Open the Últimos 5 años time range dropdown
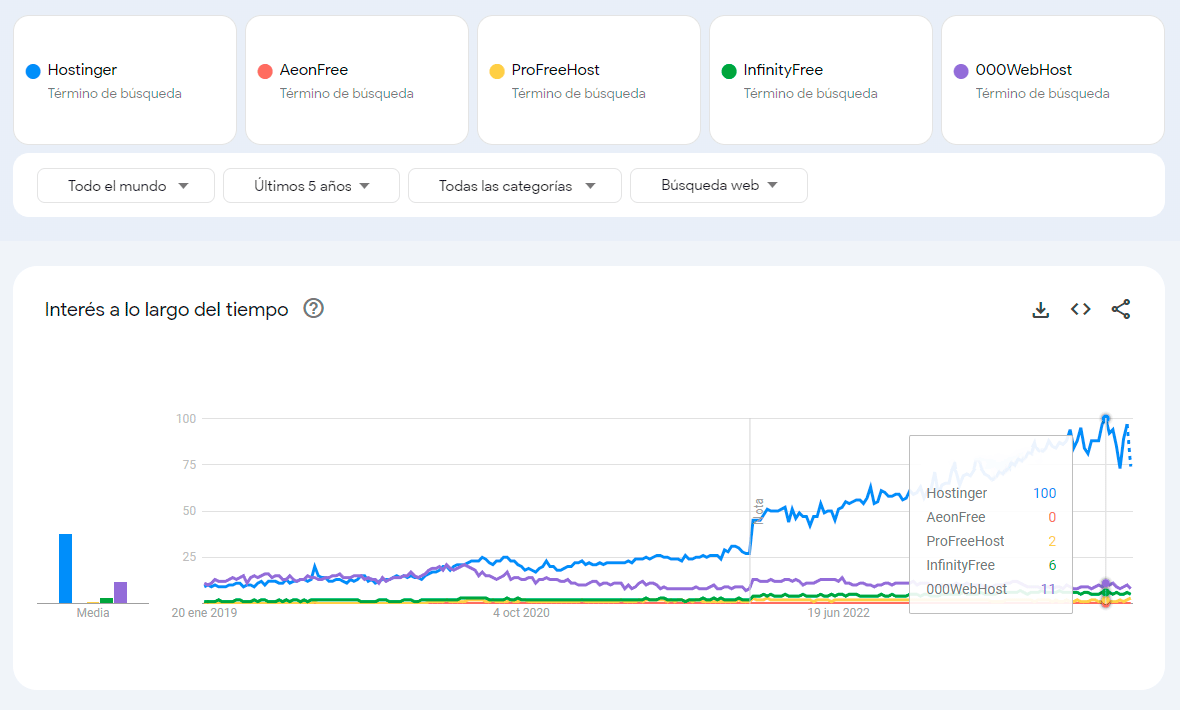This screenshot has width=1180, height=710. [311, 186]
